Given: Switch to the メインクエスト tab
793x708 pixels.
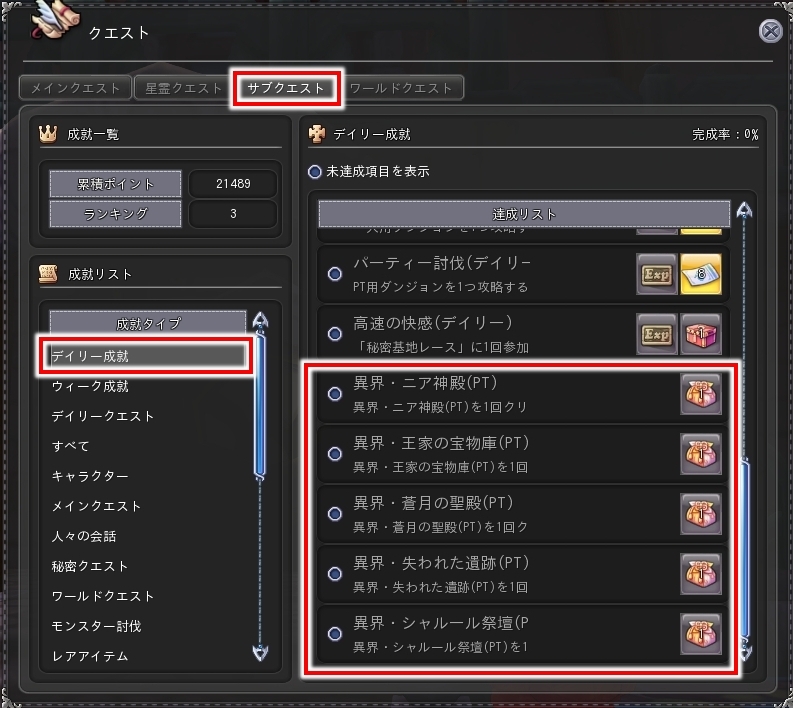Looking at the screenshot, I should 75,88.
